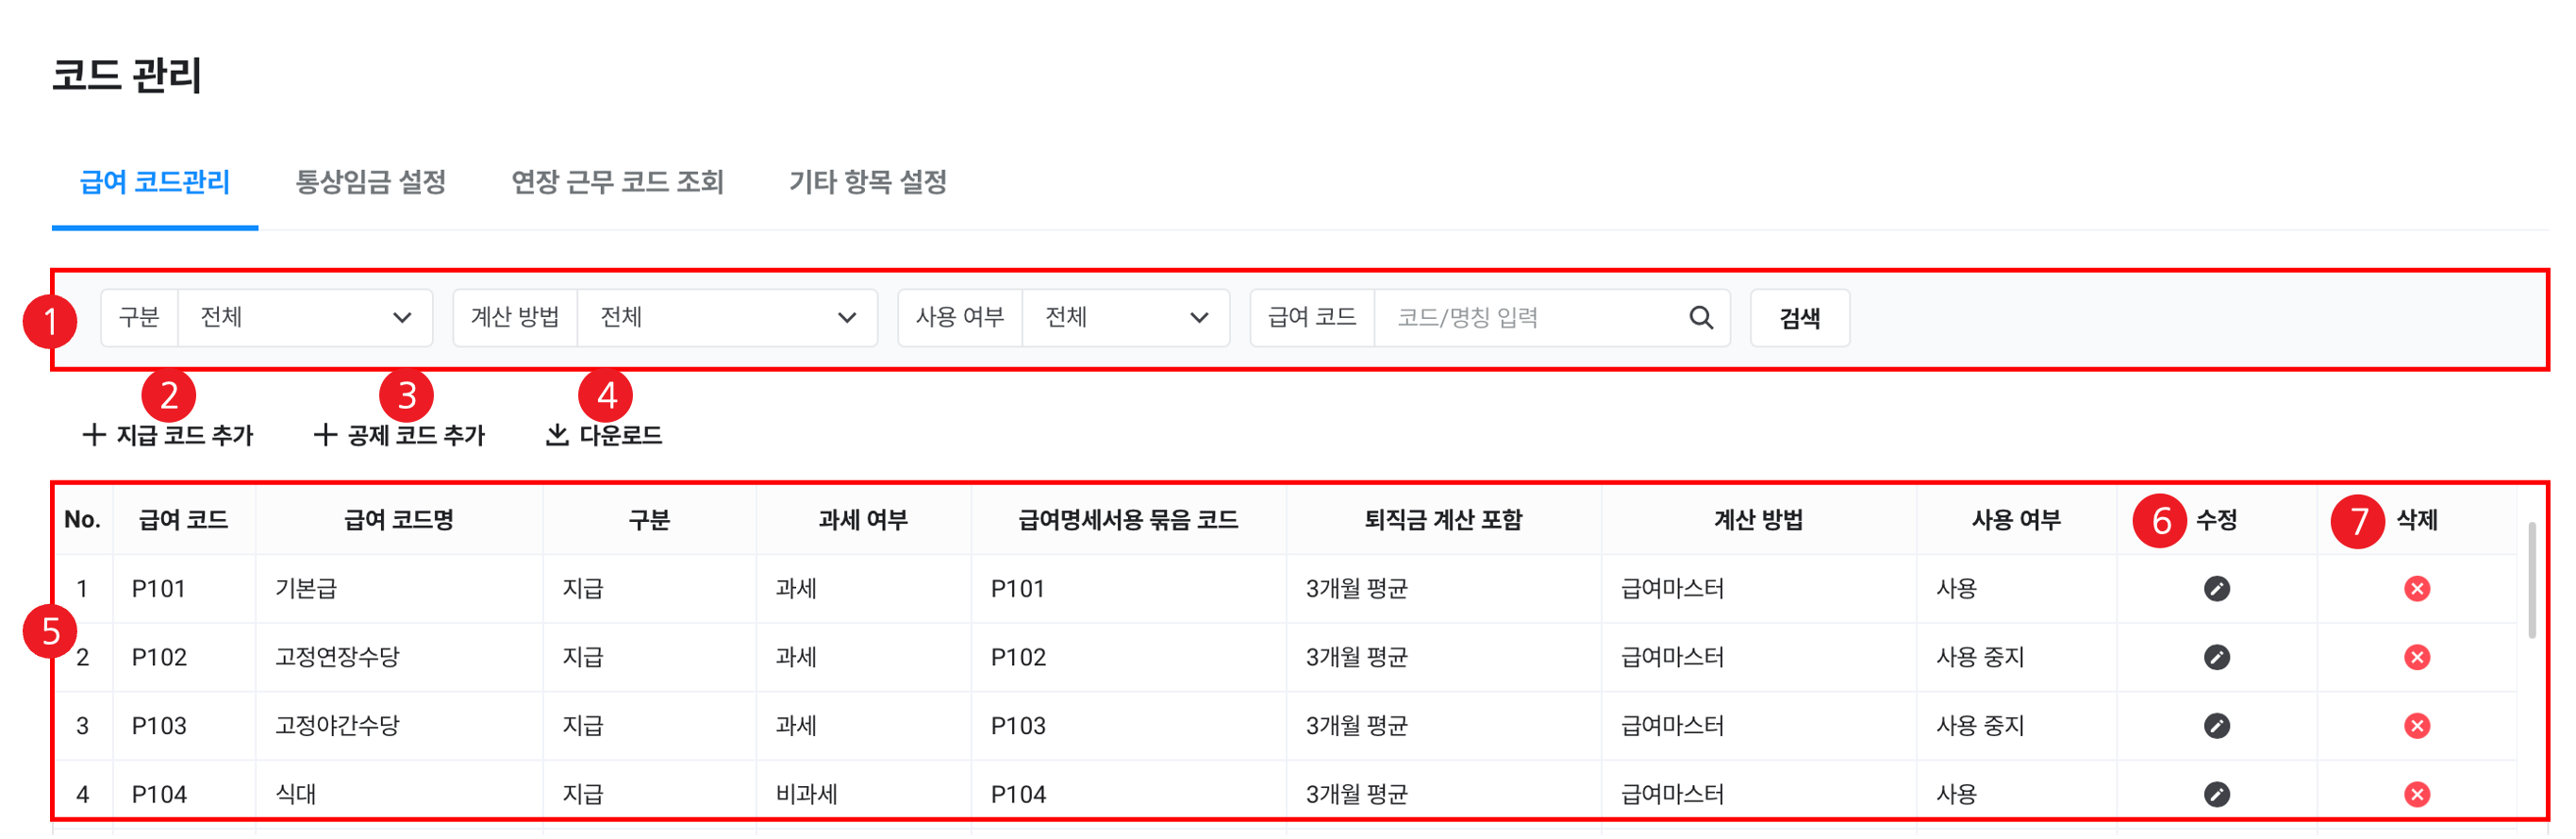The height and width of the screenshot is (839, 2576).
Task: Click 지급 코드 추가 button
Action: point(168,435)
